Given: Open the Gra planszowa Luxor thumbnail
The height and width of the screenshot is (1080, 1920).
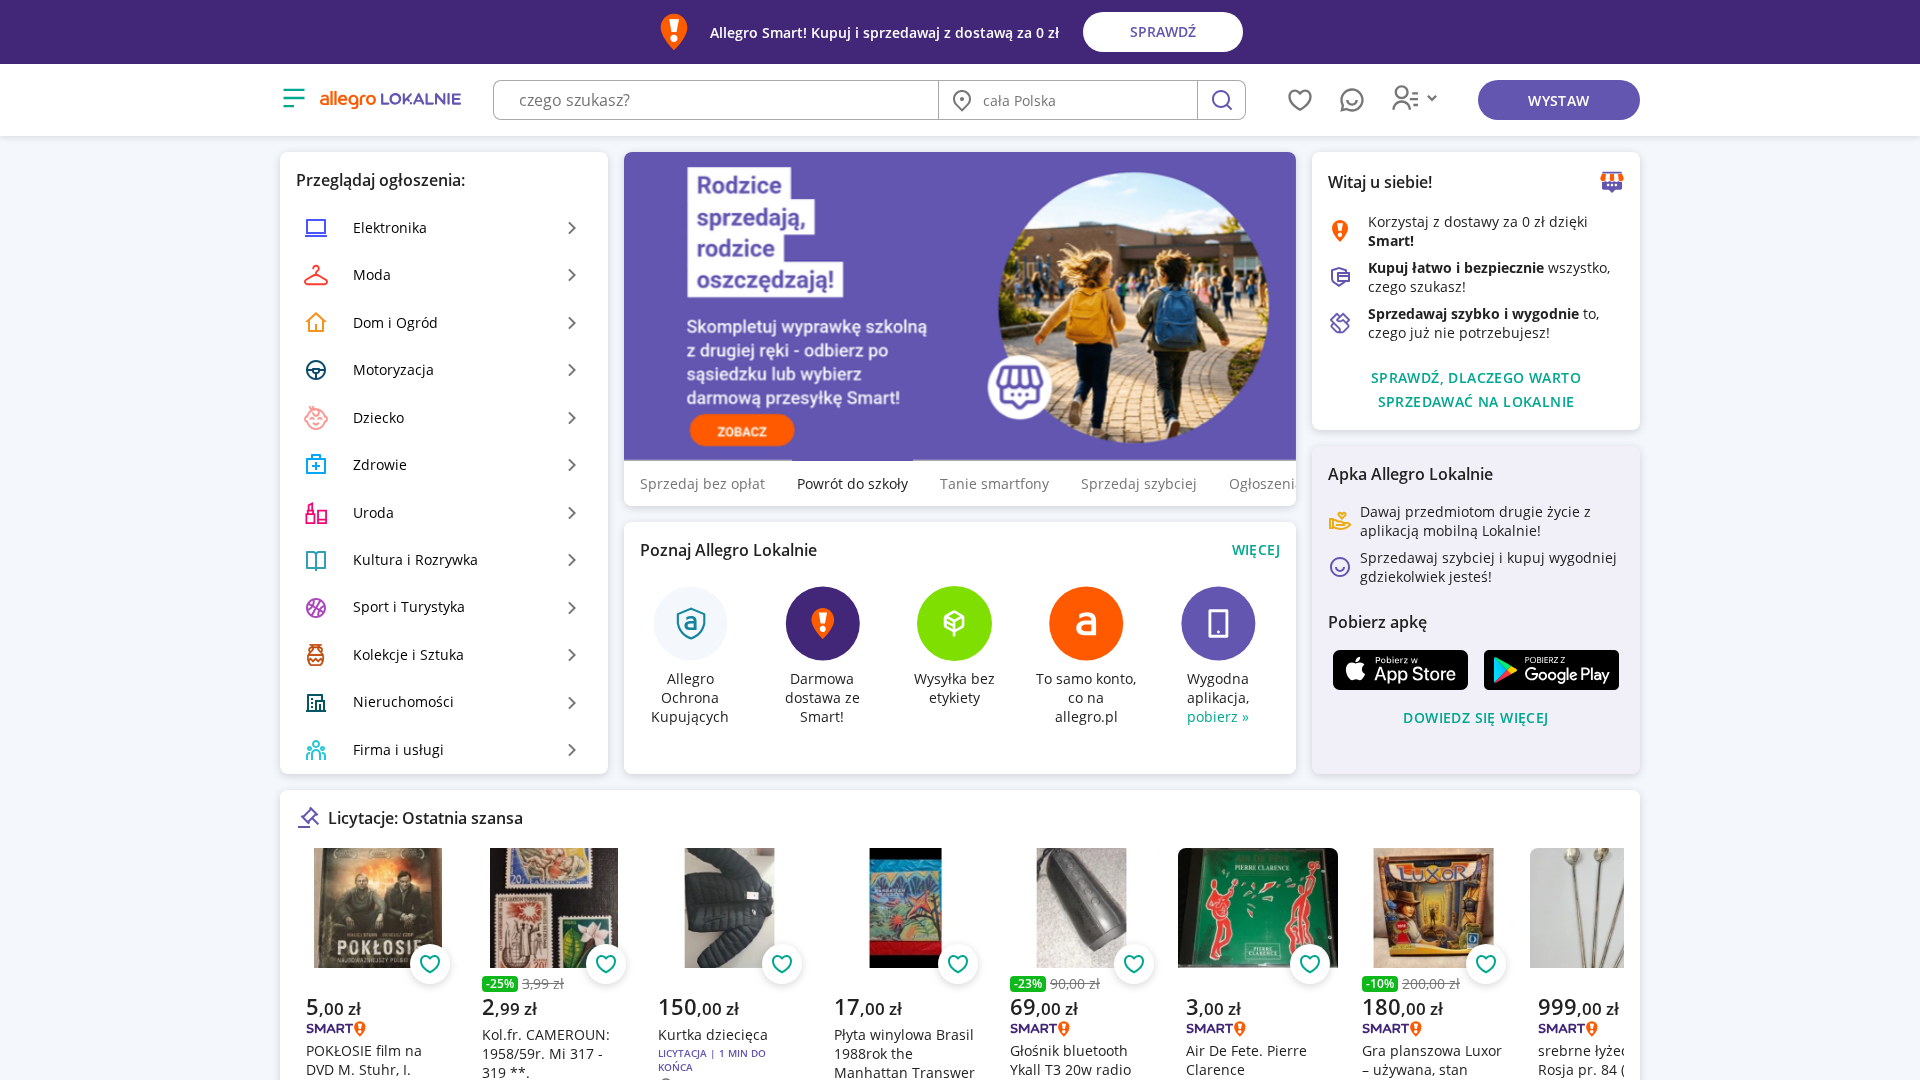Looking at the screenshot, I should pos(1434,908).
